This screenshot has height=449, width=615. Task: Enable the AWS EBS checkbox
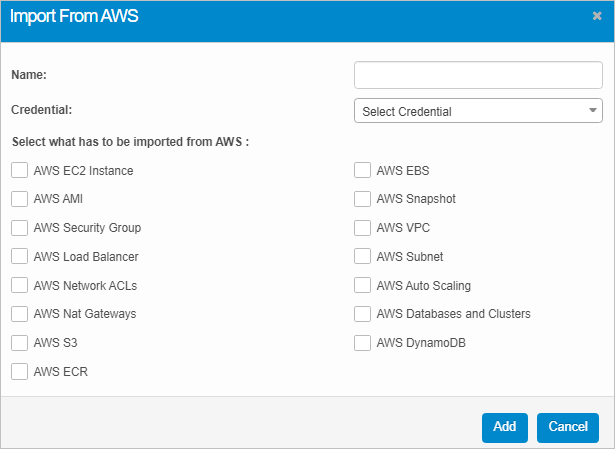coord(363,171)
